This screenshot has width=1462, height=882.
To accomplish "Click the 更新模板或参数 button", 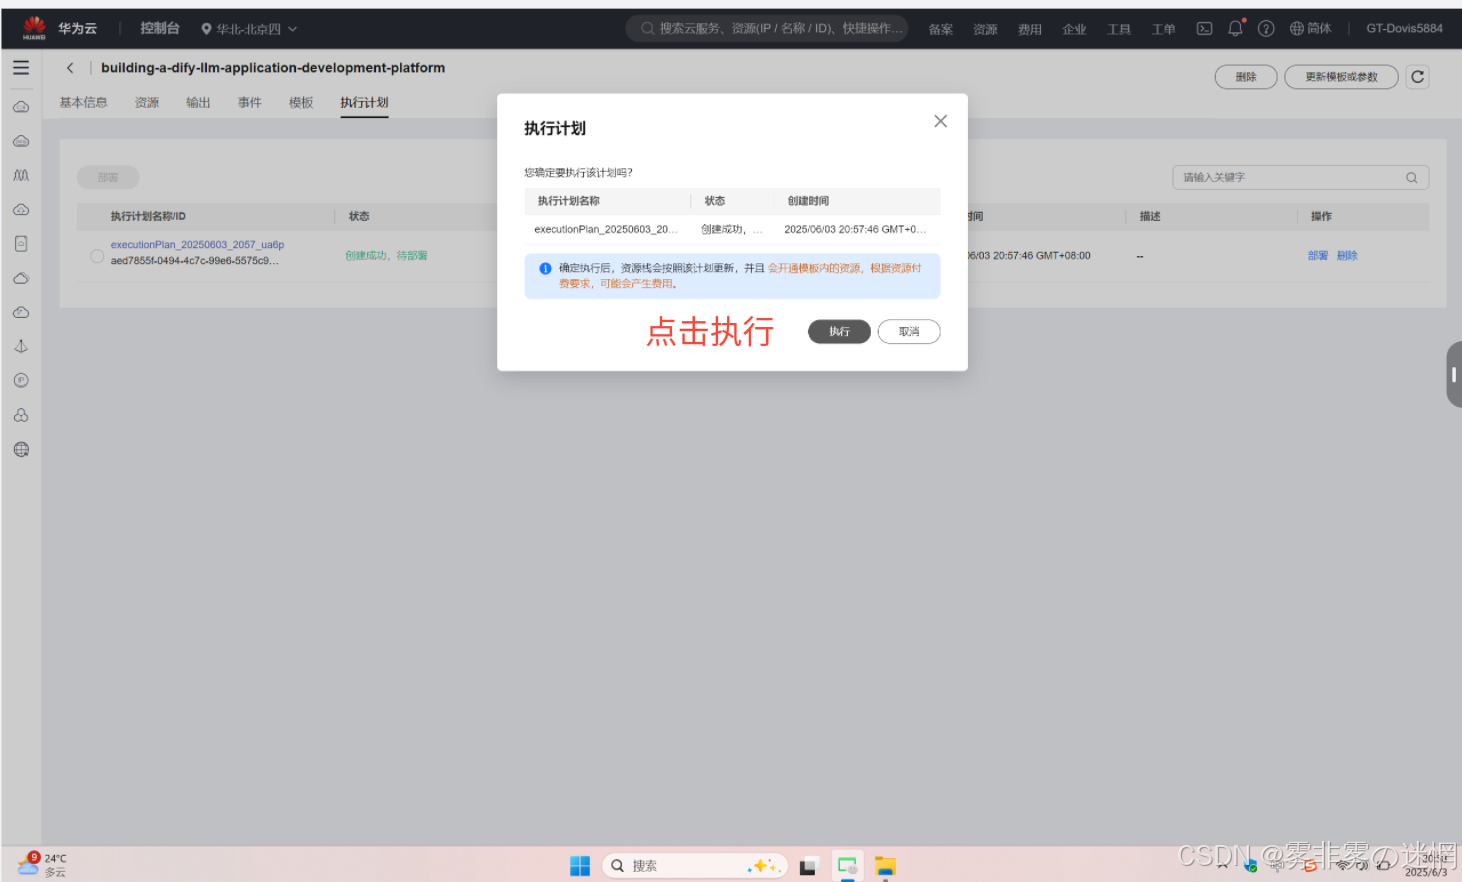I will [x=1341, y=77].
